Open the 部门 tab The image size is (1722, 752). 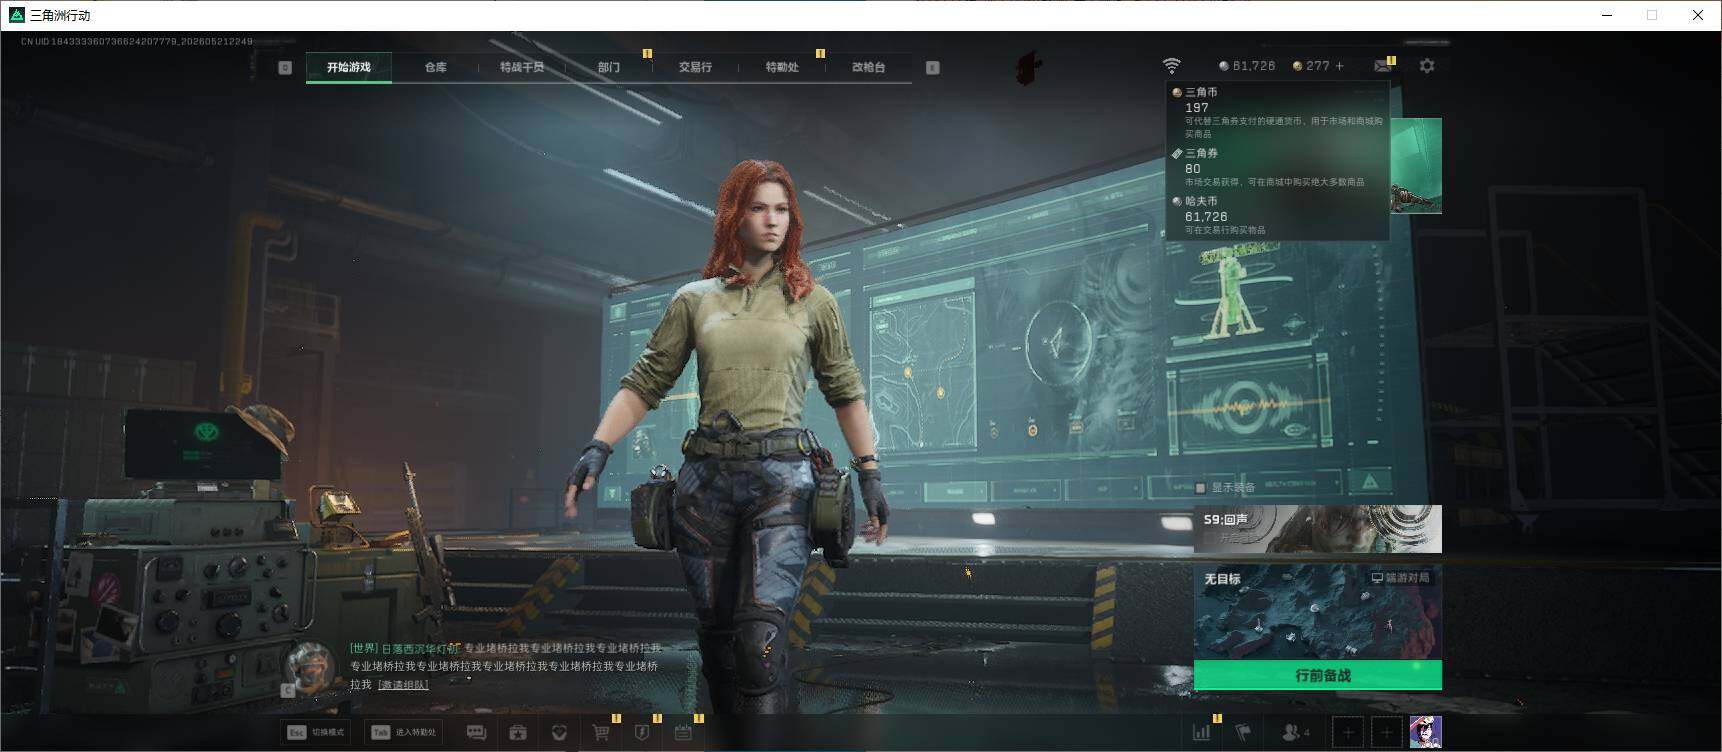tap(609, 67)
